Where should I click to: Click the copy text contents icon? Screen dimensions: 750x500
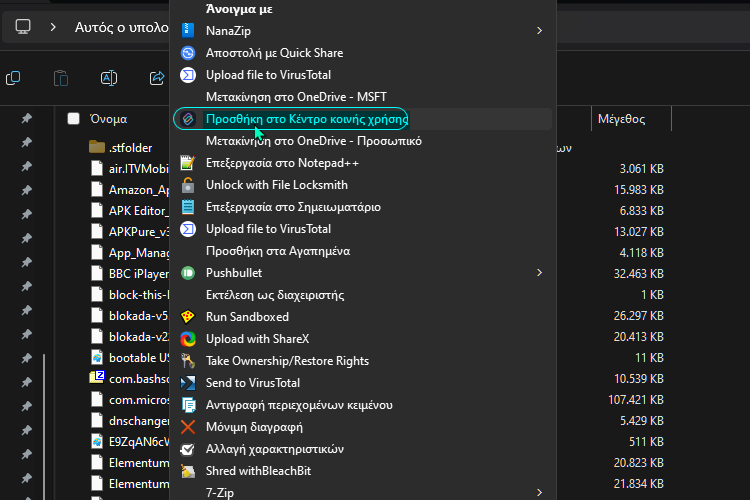pyautogui.click(x=188, y=405)
